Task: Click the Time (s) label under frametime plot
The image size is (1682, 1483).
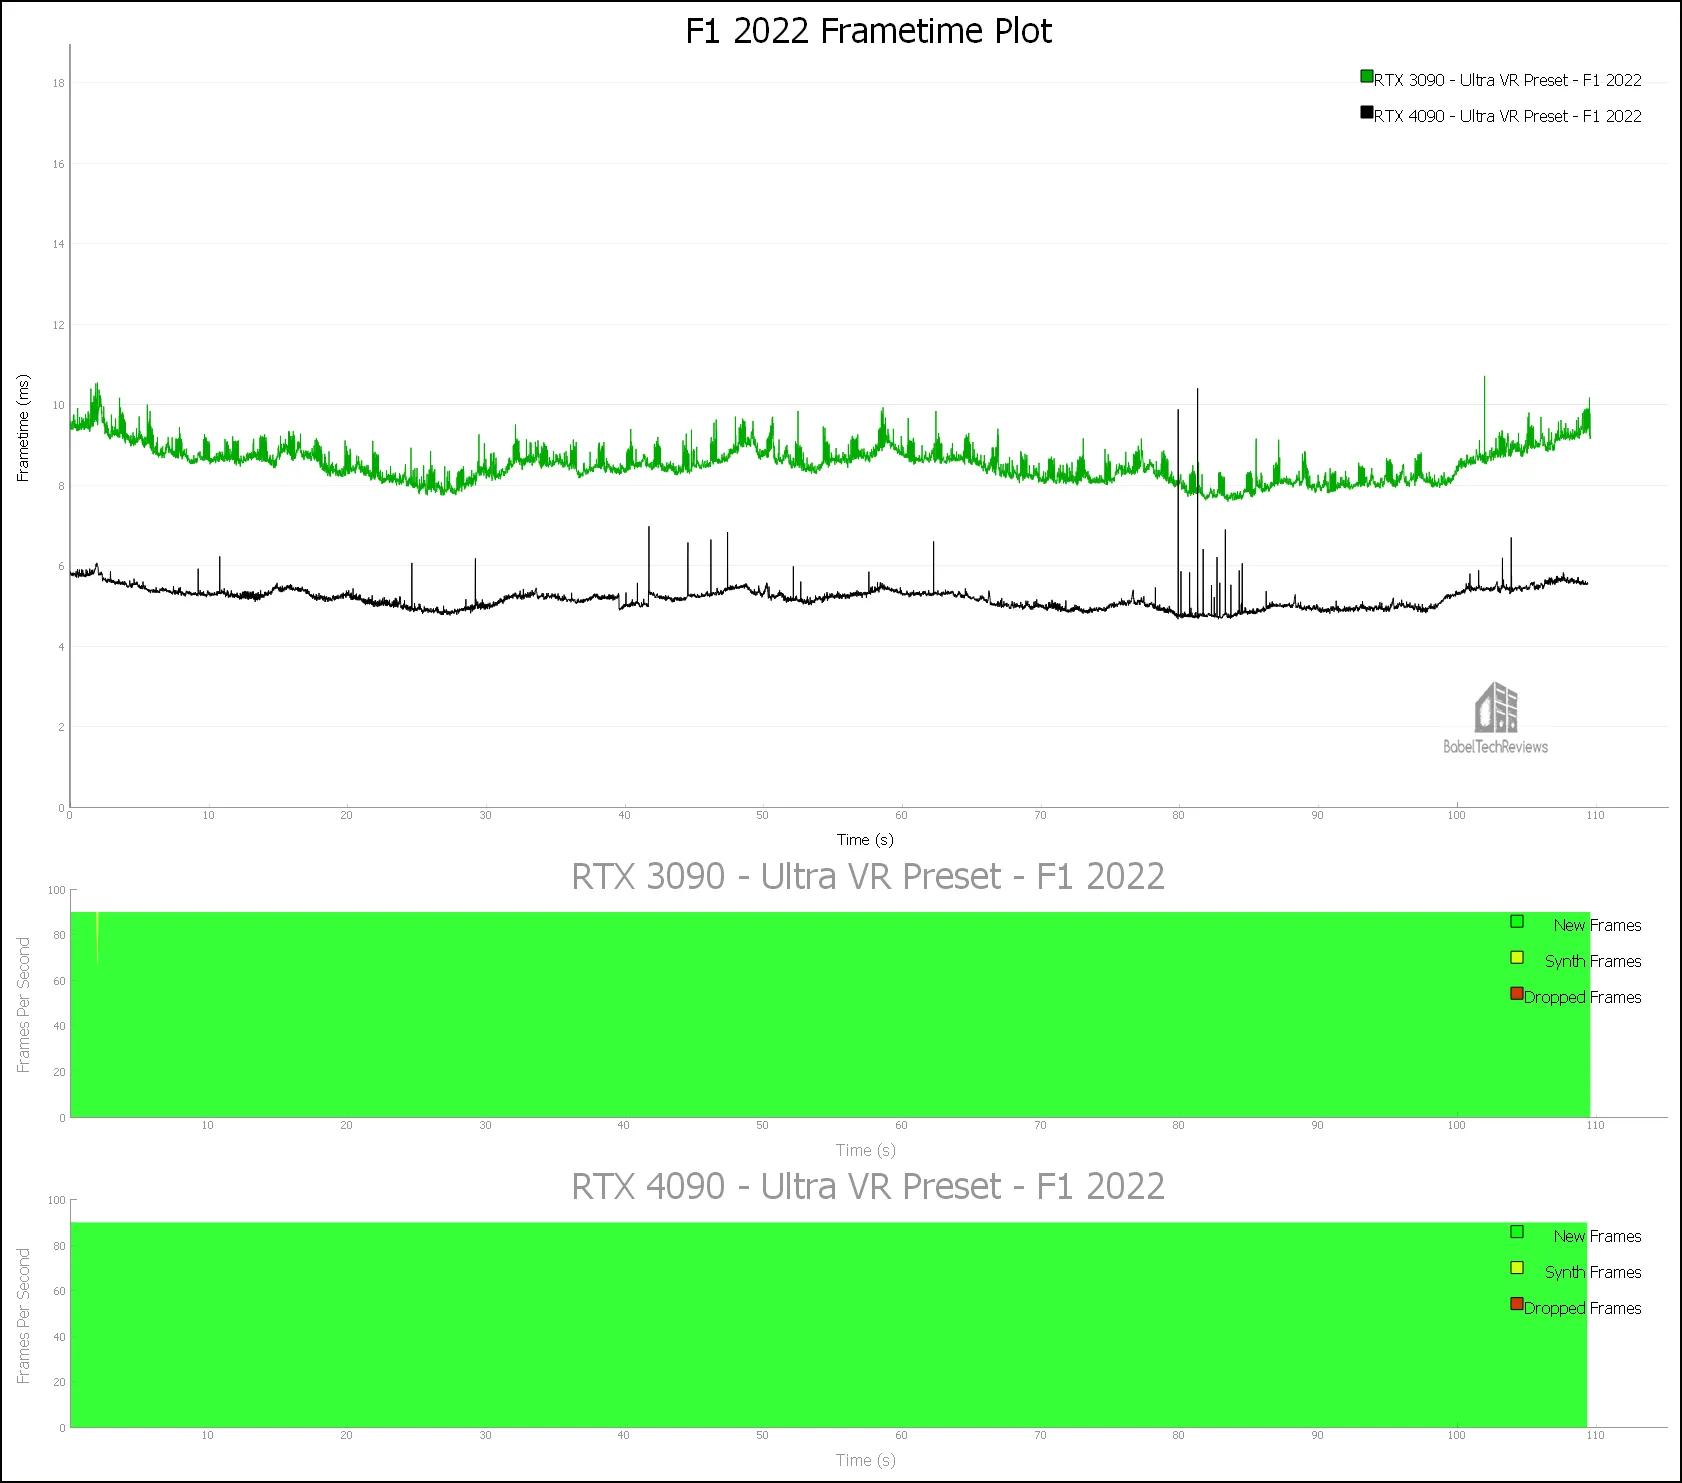Action: 865,840
